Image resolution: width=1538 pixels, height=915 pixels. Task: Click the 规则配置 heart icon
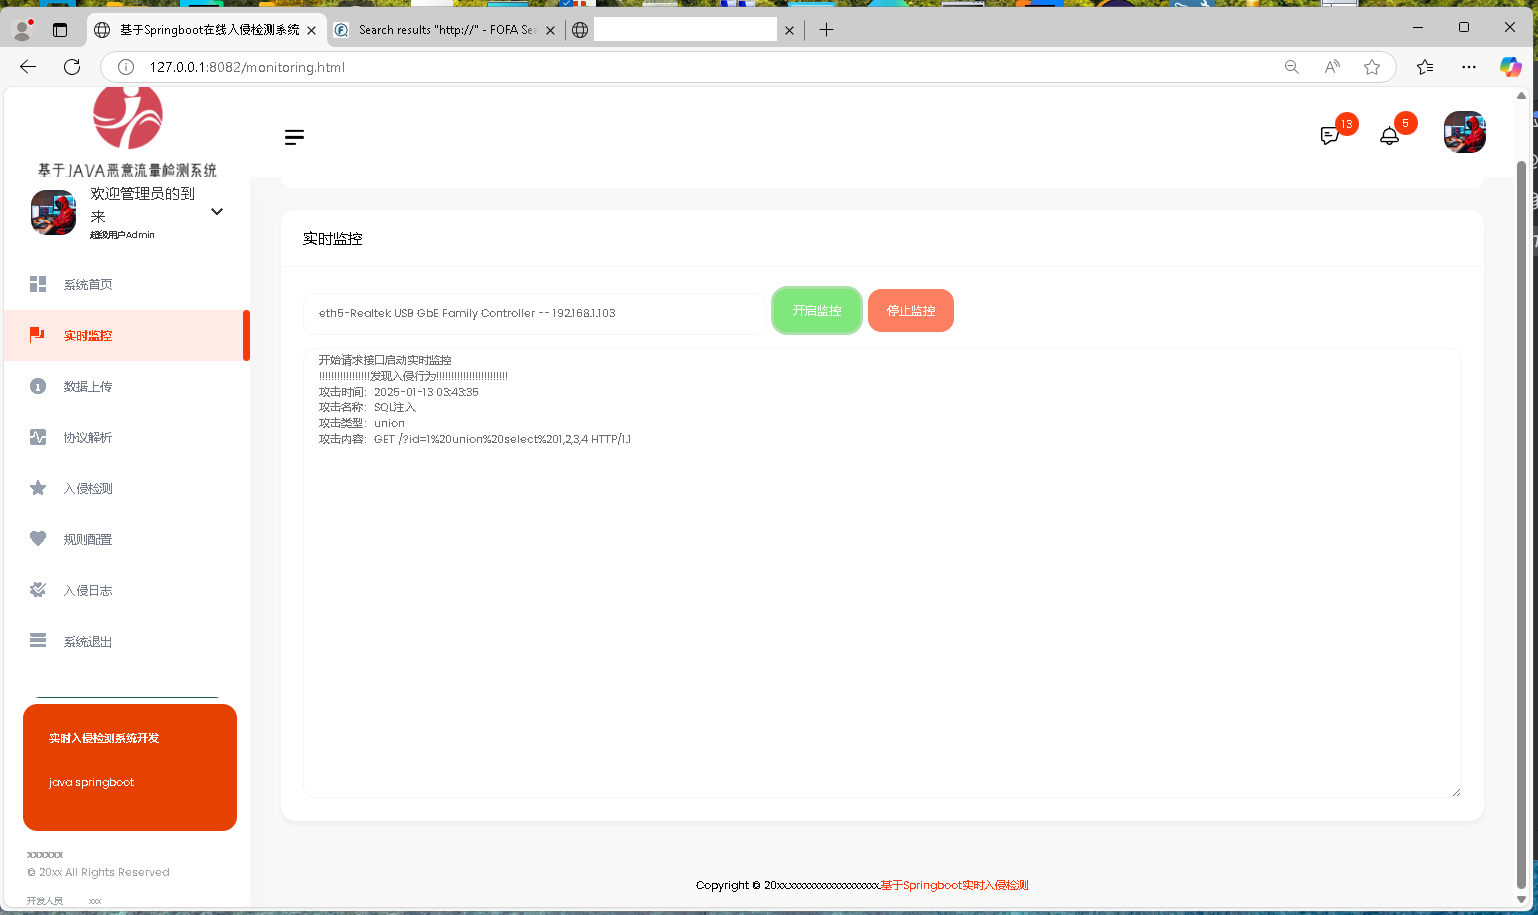[37, 539]
